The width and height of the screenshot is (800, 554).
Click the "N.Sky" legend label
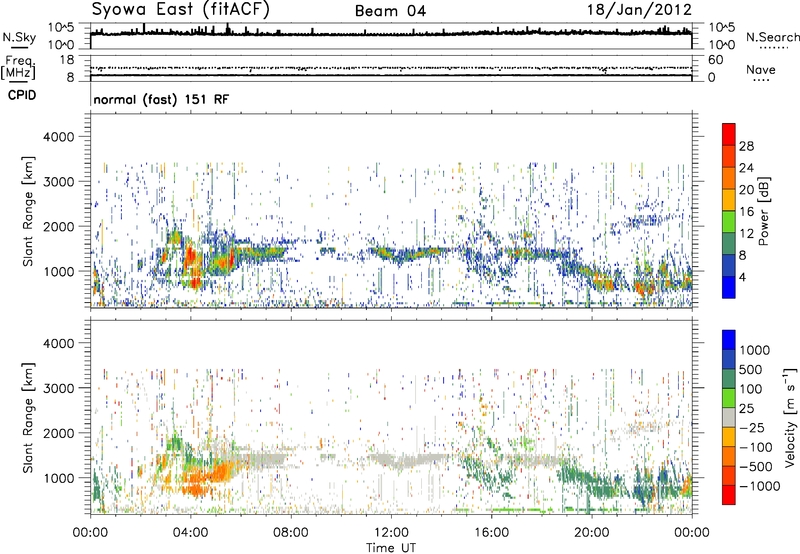[x=19, y=37]
